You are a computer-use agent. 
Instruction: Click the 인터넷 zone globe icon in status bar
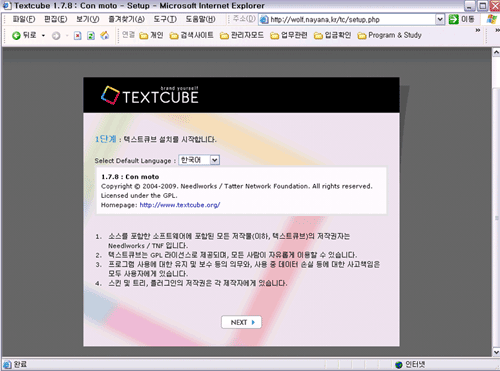[399, 365]
